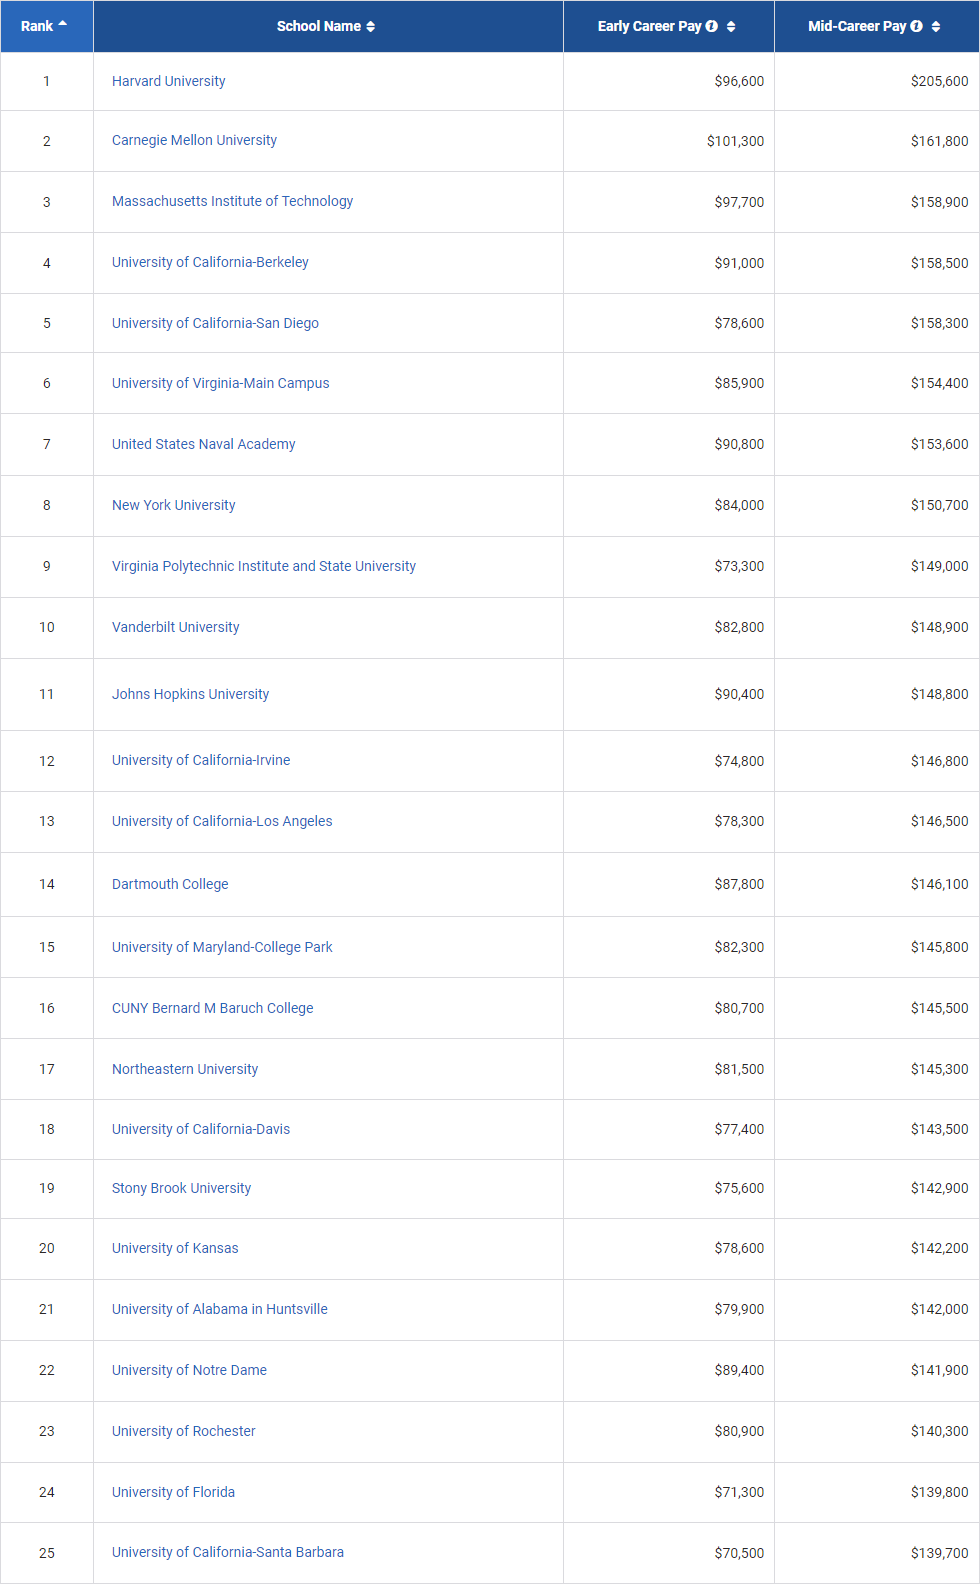Open United States Naval Academy link
Screen dimensions: 980x1586
(x=203, y=444)
